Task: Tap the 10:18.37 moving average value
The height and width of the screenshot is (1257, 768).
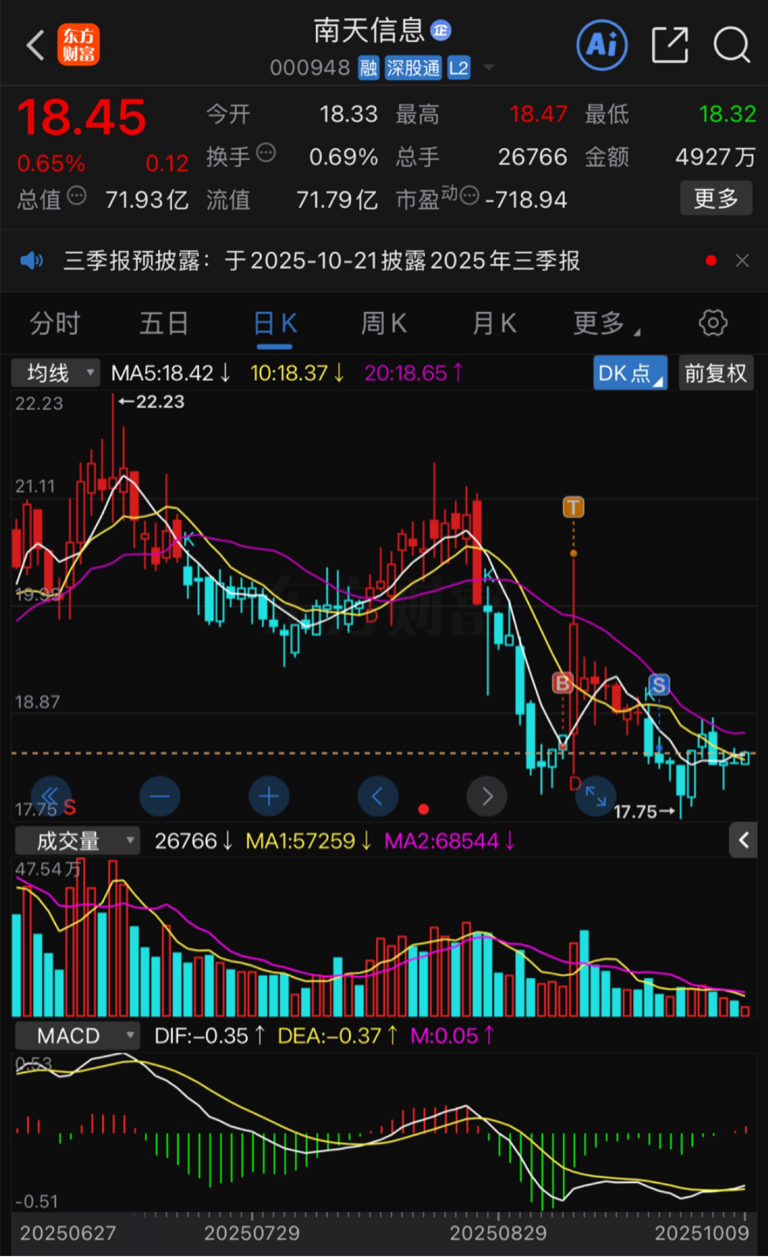Action: 296,374
